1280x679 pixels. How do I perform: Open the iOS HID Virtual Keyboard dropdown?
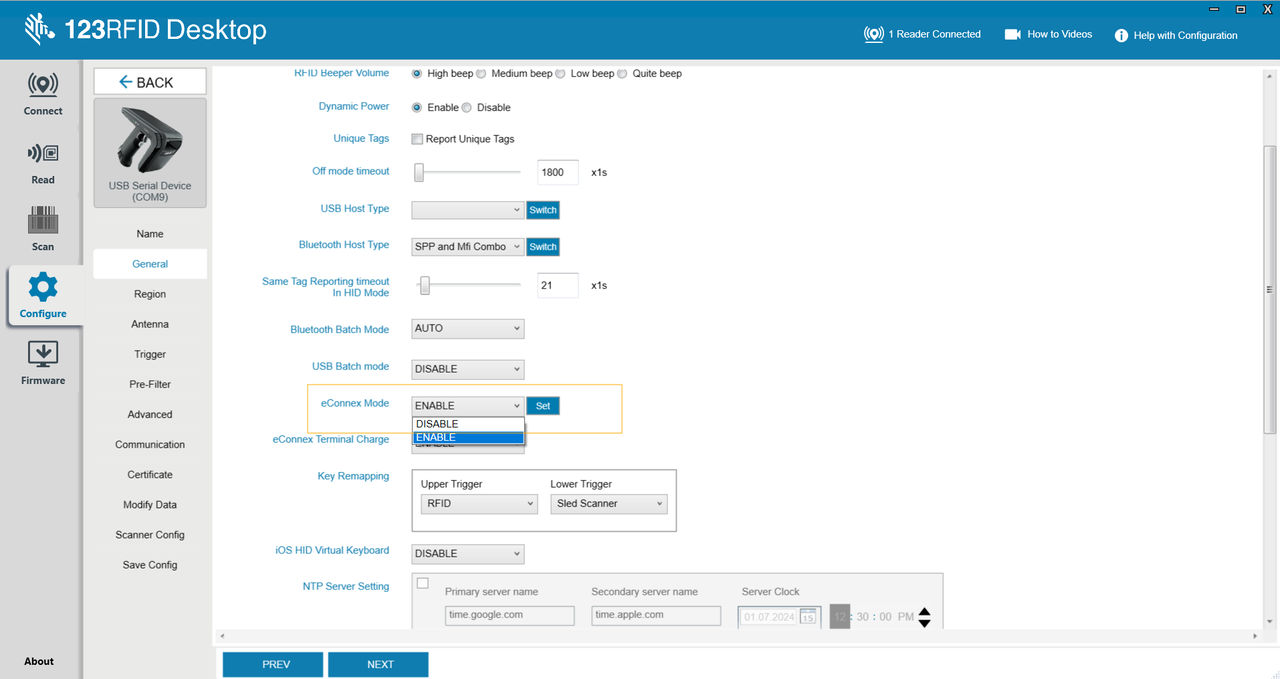click(x=468, y=554)
